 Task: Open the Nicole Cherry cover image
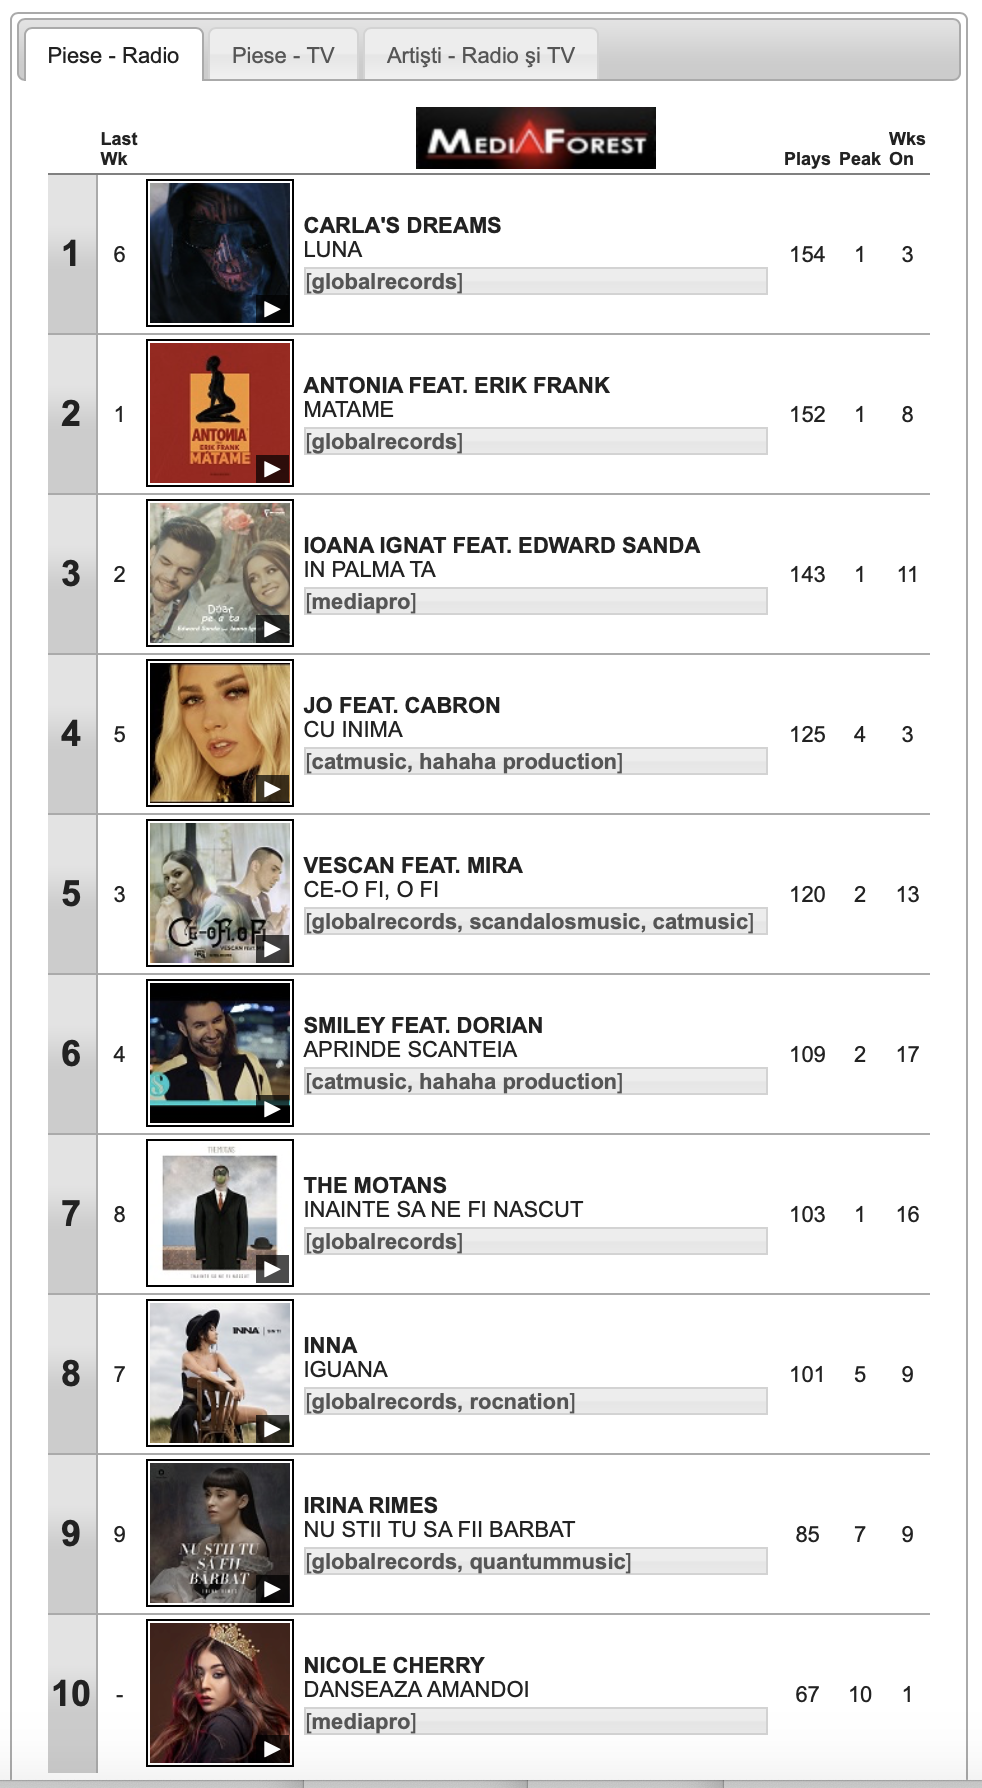220,1693
